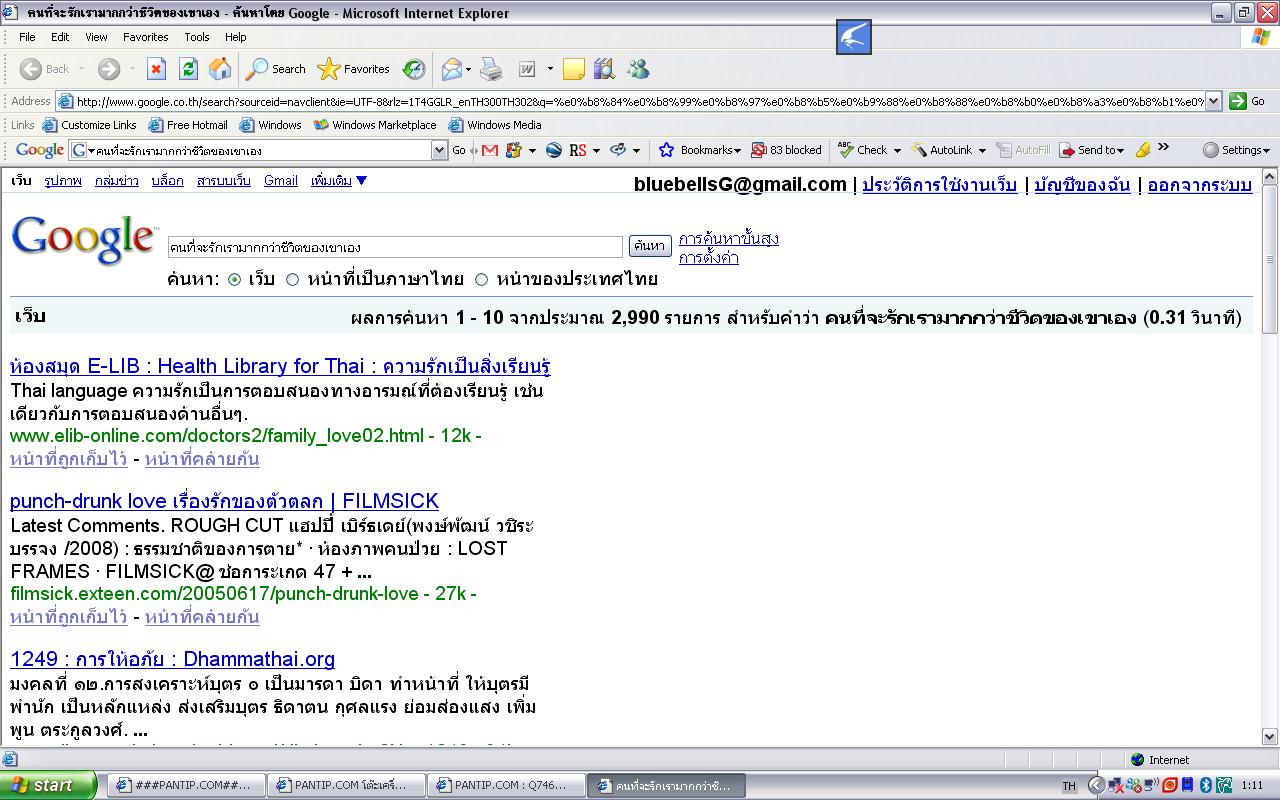The image size is (1280, 800).
Task: Expand the Google Toolbar overflow chevron
Action: click(x=1164, y=147)
